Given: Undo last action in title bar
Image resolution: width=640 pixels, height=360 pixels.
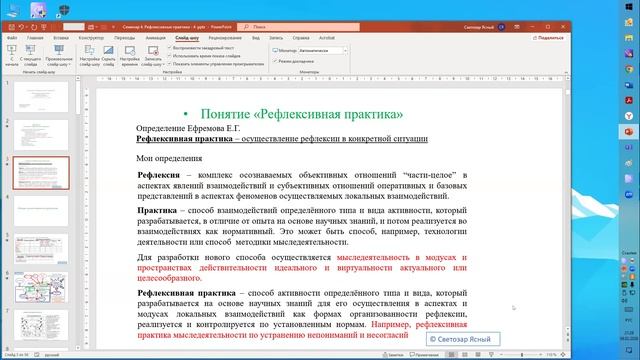Looking at the screenshot, I should pyautogui.click(x=21, y=27).
